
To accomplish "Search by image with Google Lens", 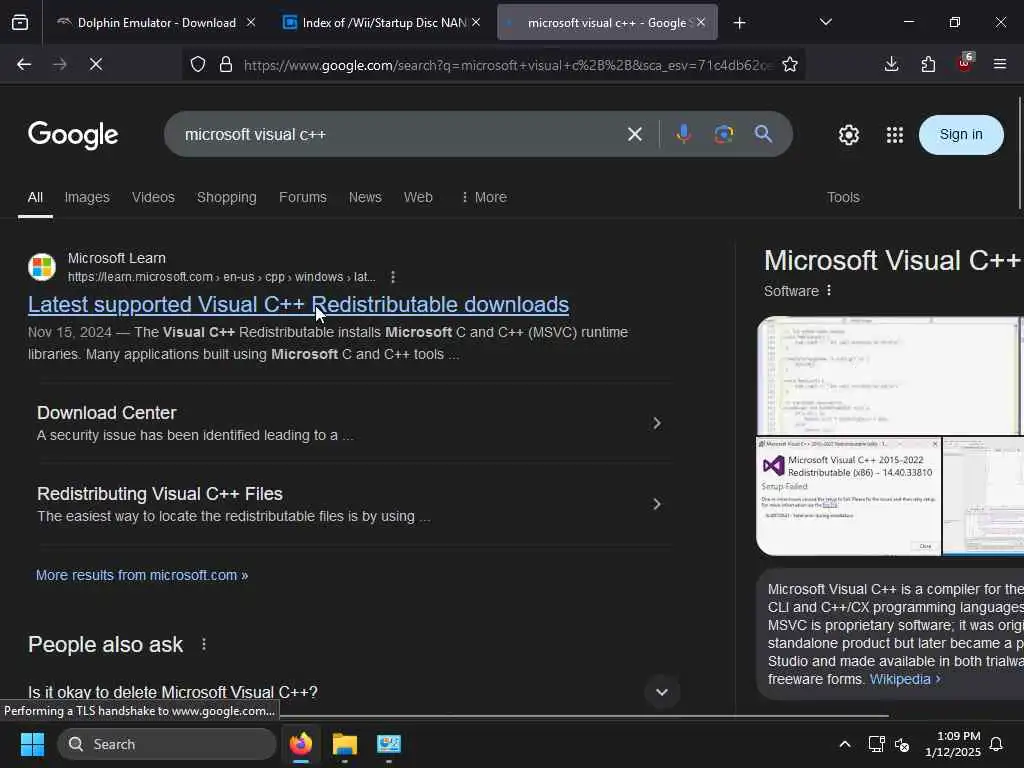I will tap(723, 135).
